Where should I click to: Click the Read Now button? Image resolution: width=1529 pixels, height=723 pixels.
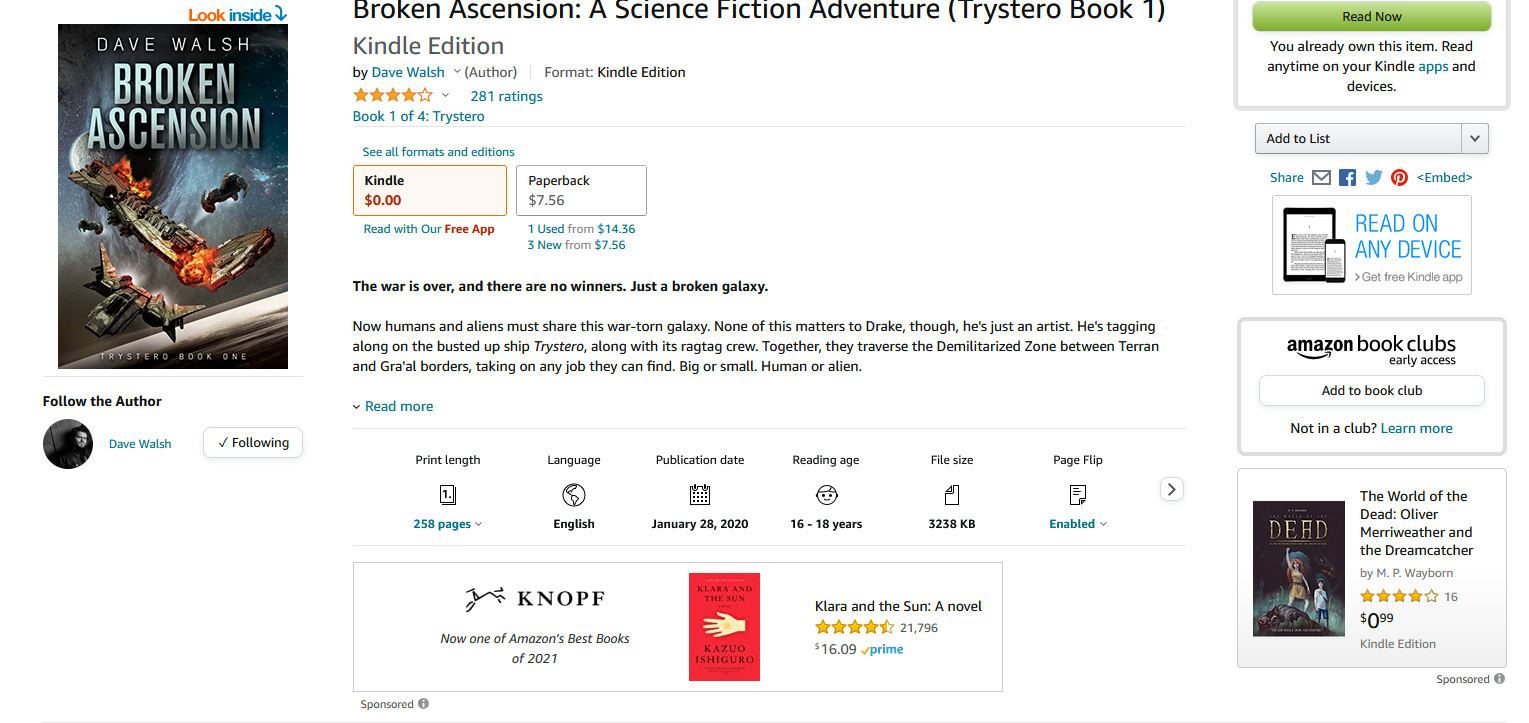coord(1371,17)
